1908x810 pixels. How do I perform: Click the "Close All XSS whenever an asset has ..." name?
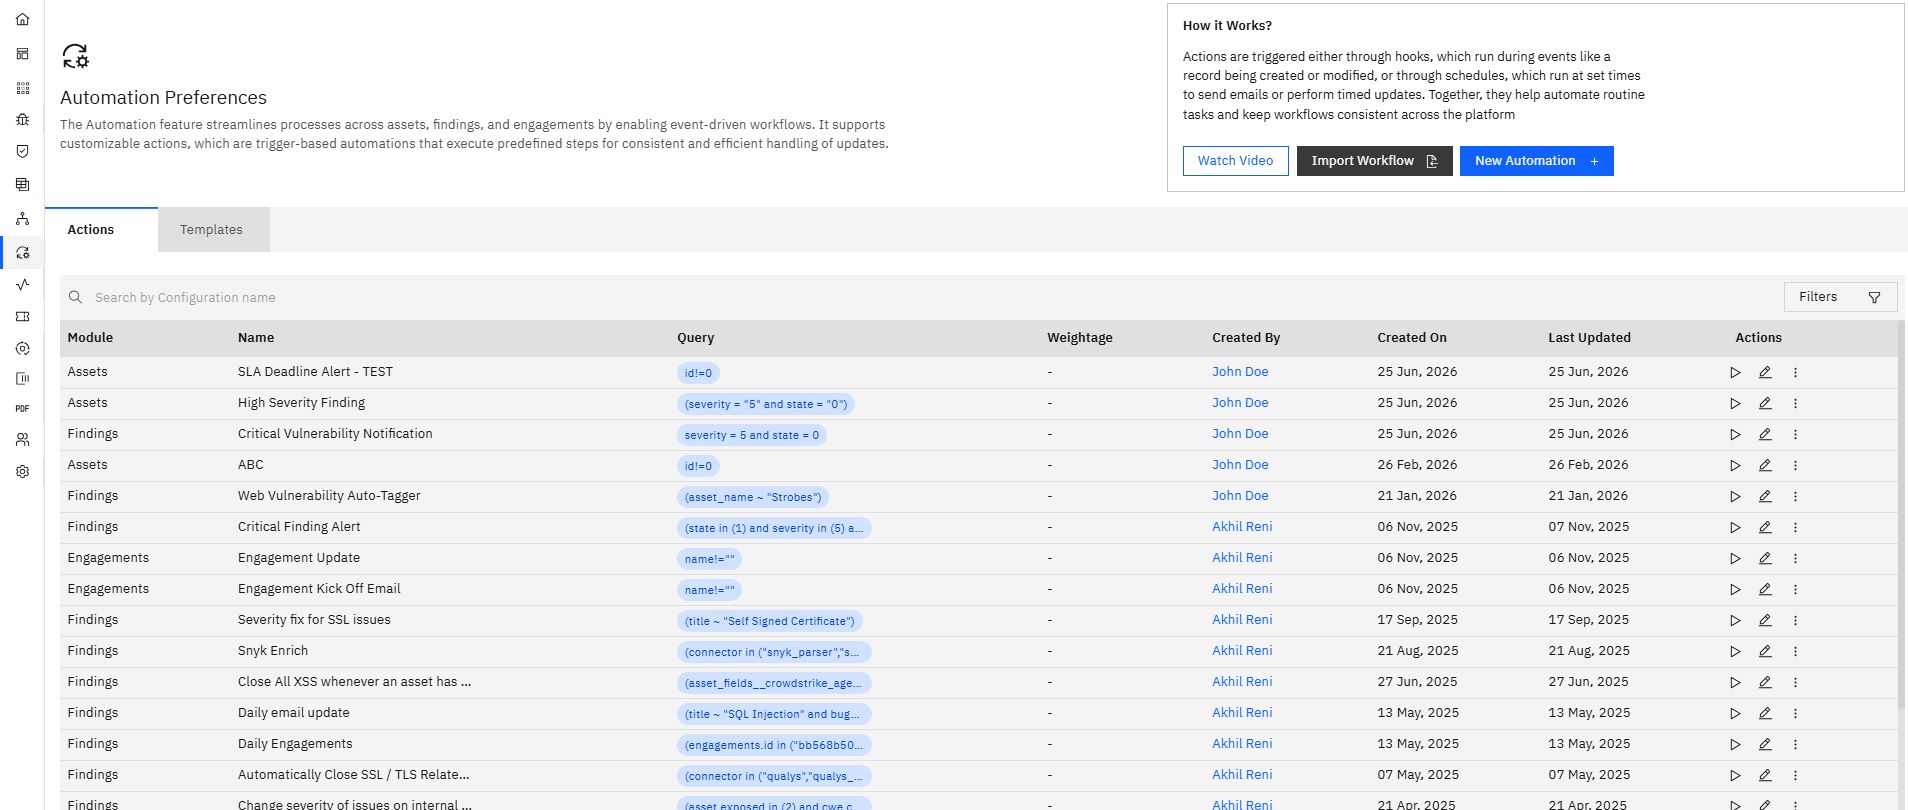354,682
